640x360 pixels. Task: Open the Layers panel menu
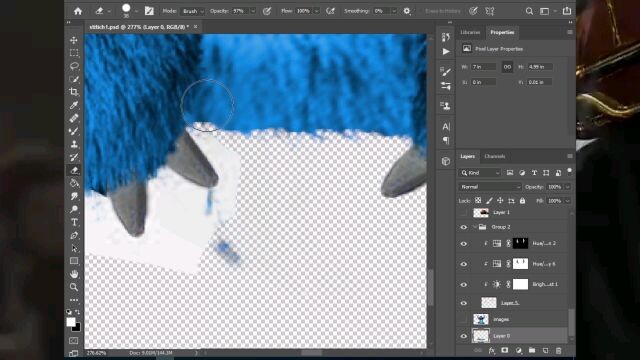point(570,156)
